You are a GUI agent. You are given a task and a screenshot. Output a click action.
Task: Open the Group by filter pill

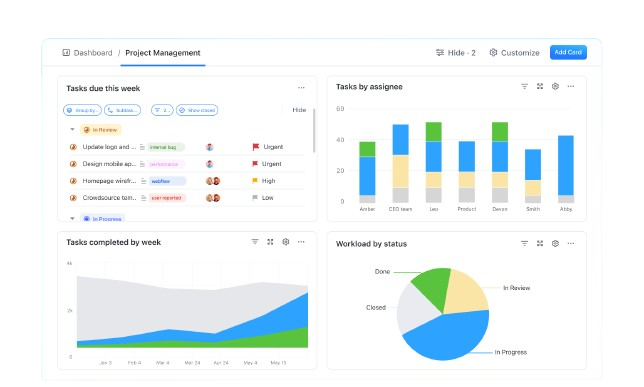click(x=82, y=110)
